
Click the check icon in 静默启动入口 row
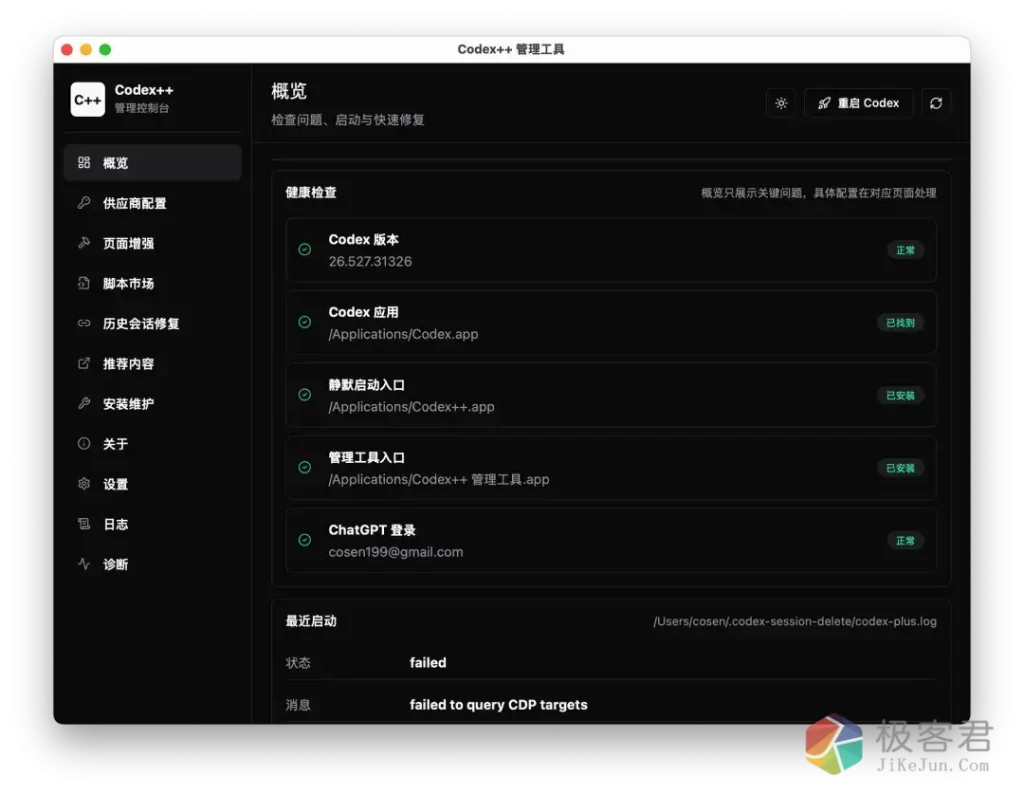tap(304, 395)
